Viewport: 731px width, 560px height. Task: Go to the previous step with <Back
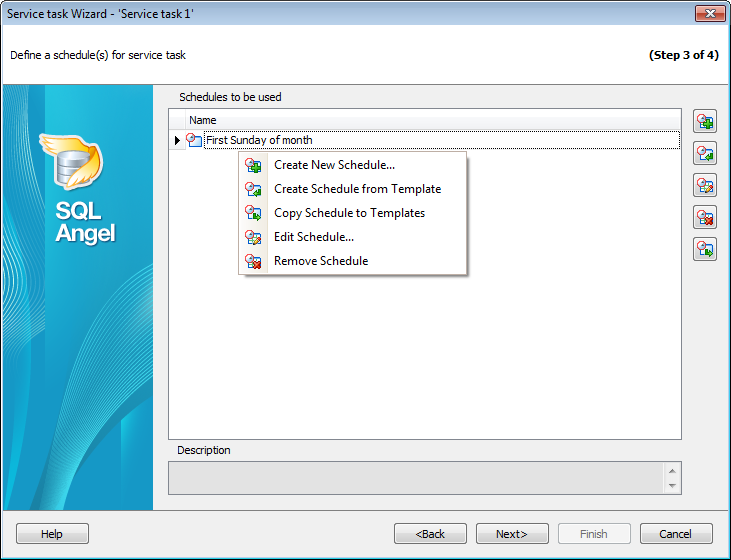point(430,533)
